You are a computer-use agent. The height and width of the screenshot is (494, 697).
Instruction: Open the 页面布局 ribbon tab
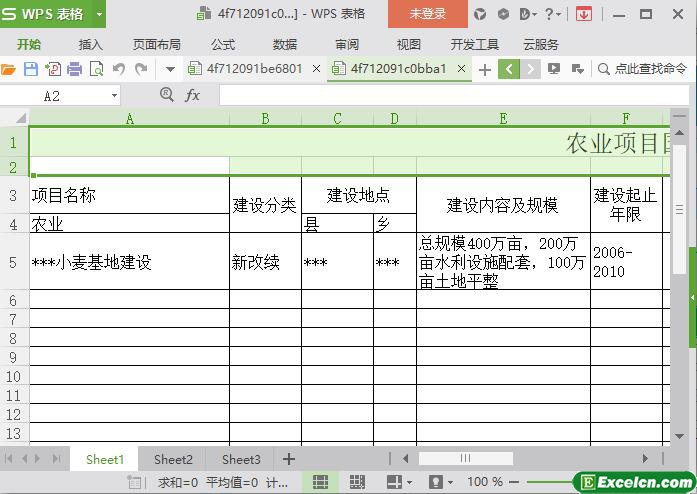coord(156,44)
